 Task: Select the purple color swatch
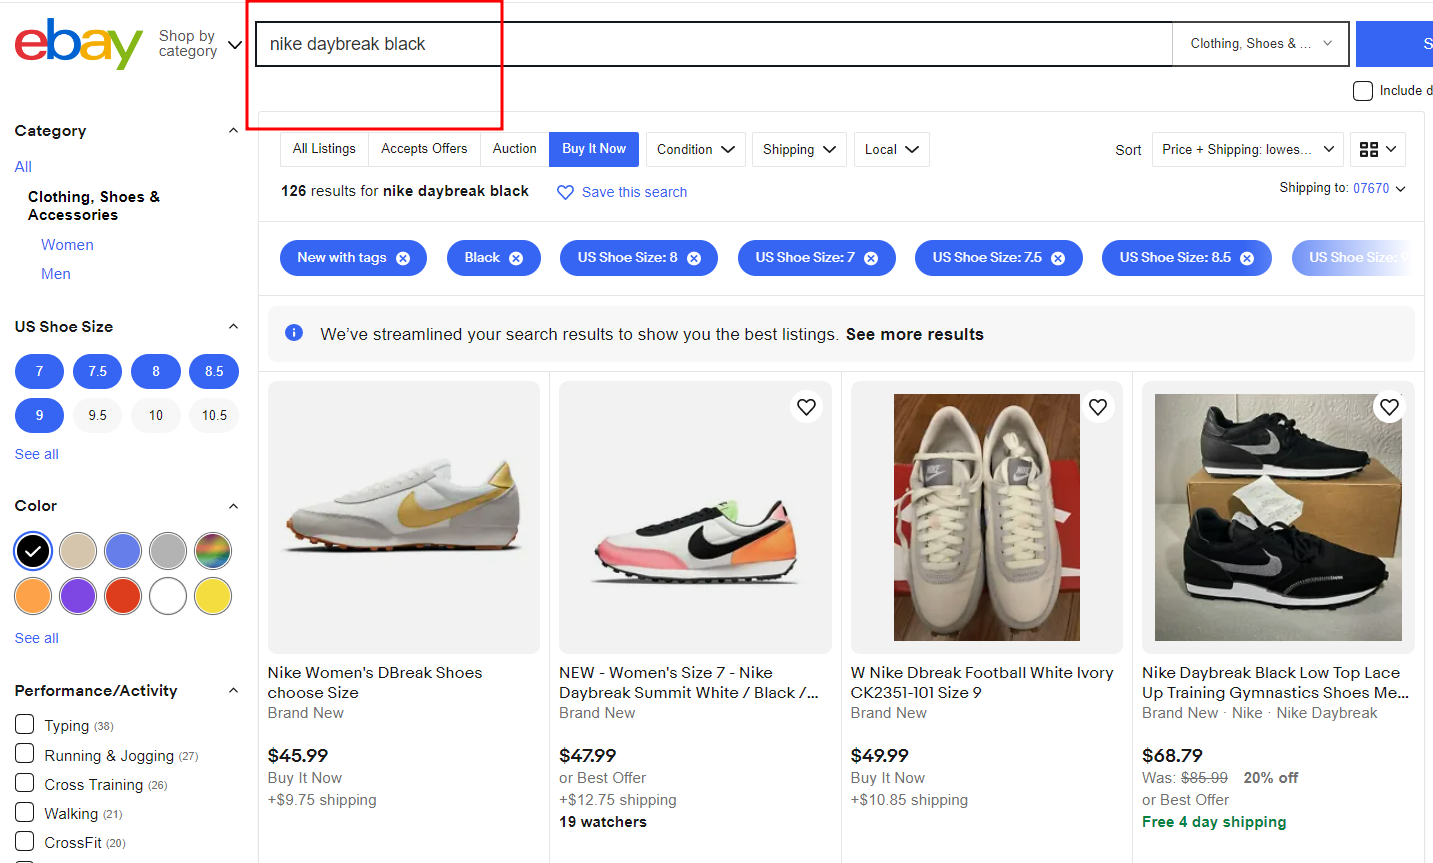tap(78, 596)
